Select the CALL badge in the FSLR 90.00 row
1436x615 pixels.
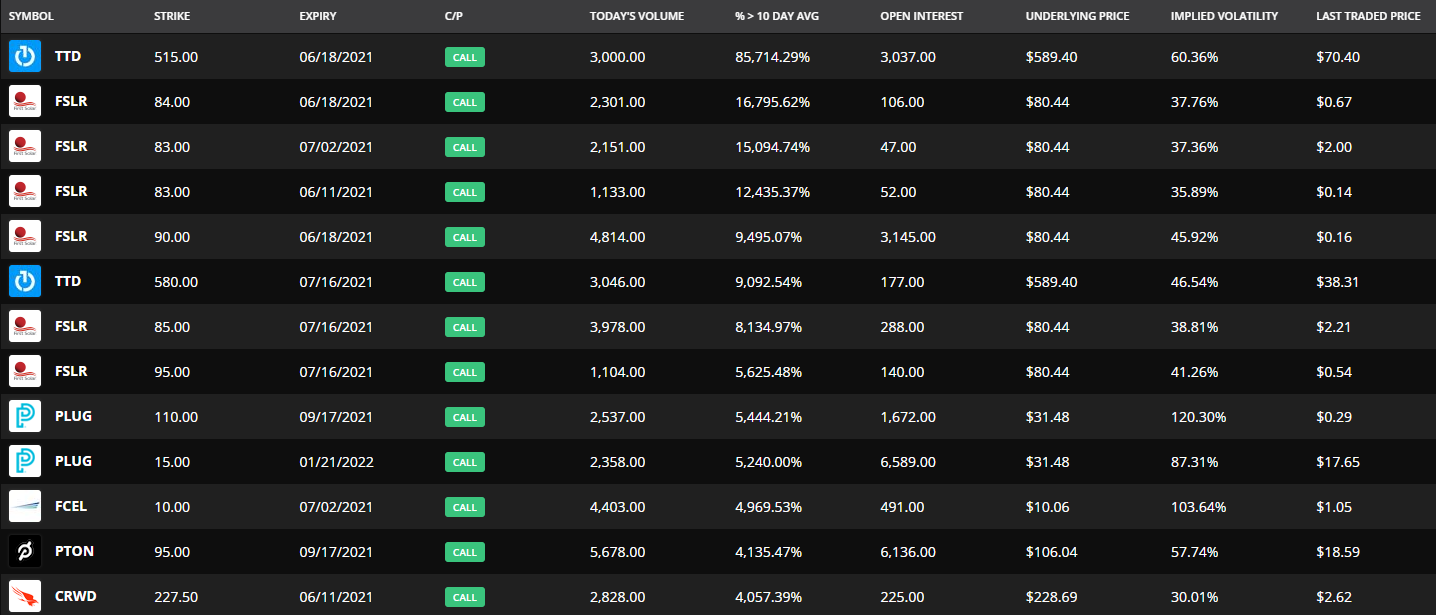tap(465, 237)
